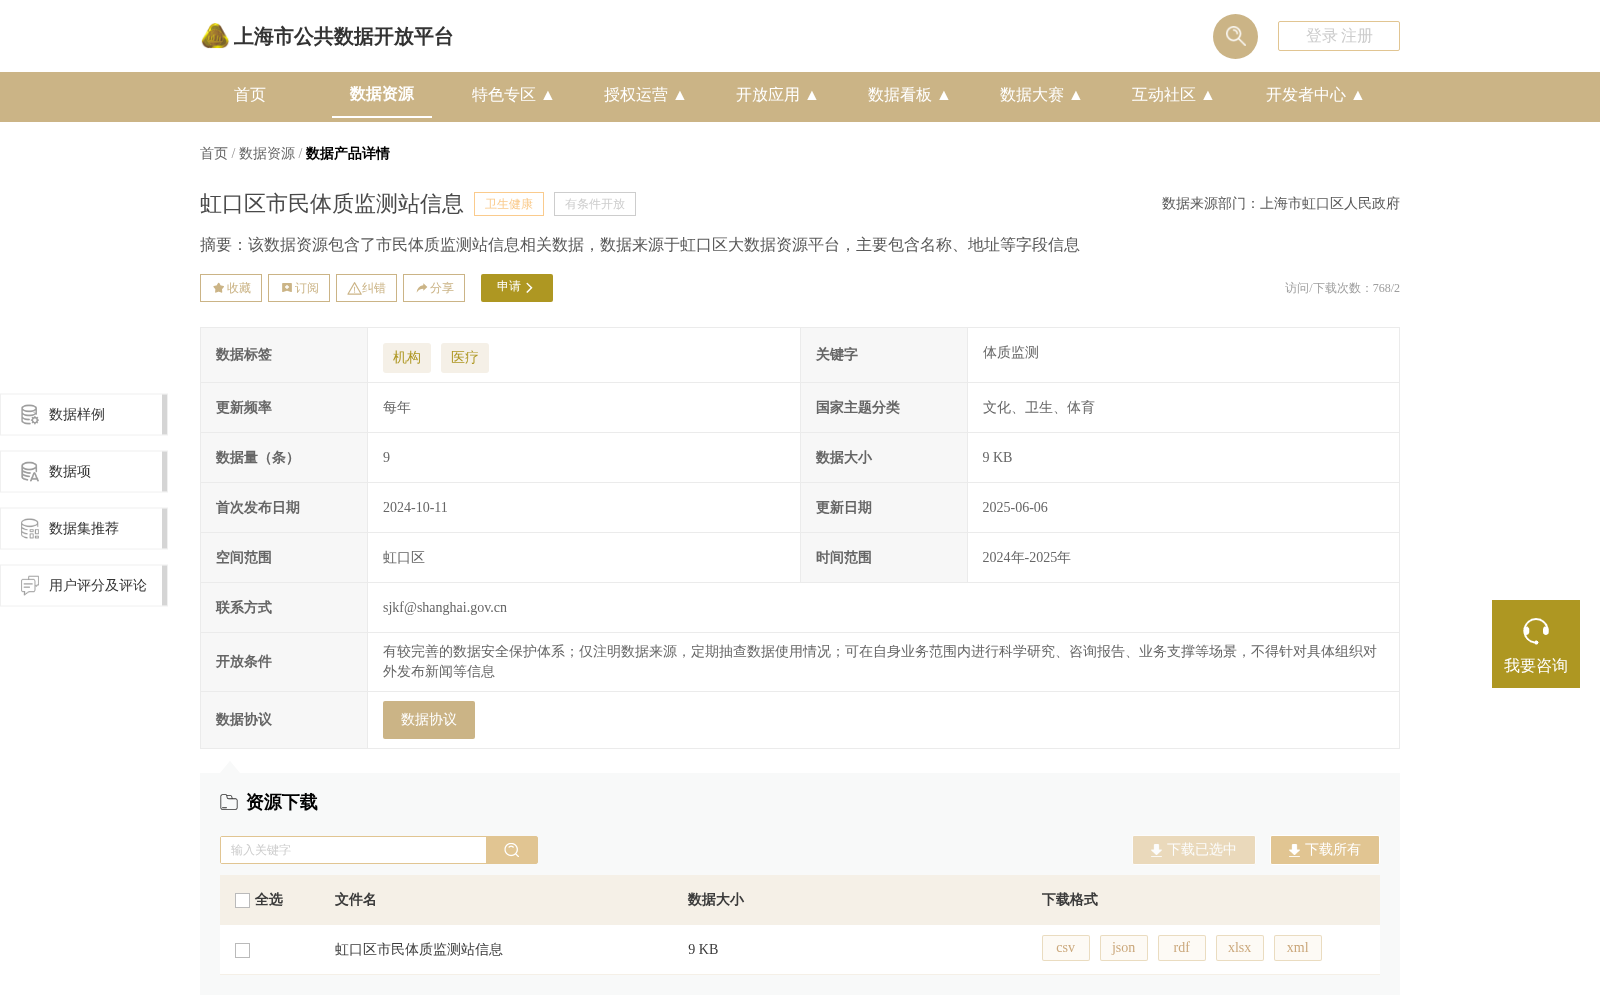The width and height of the screenshot is (1600, 1000).
Task: Go to 首页 in navigation bar
Action: pyautogui.click(x=250, y=95)
